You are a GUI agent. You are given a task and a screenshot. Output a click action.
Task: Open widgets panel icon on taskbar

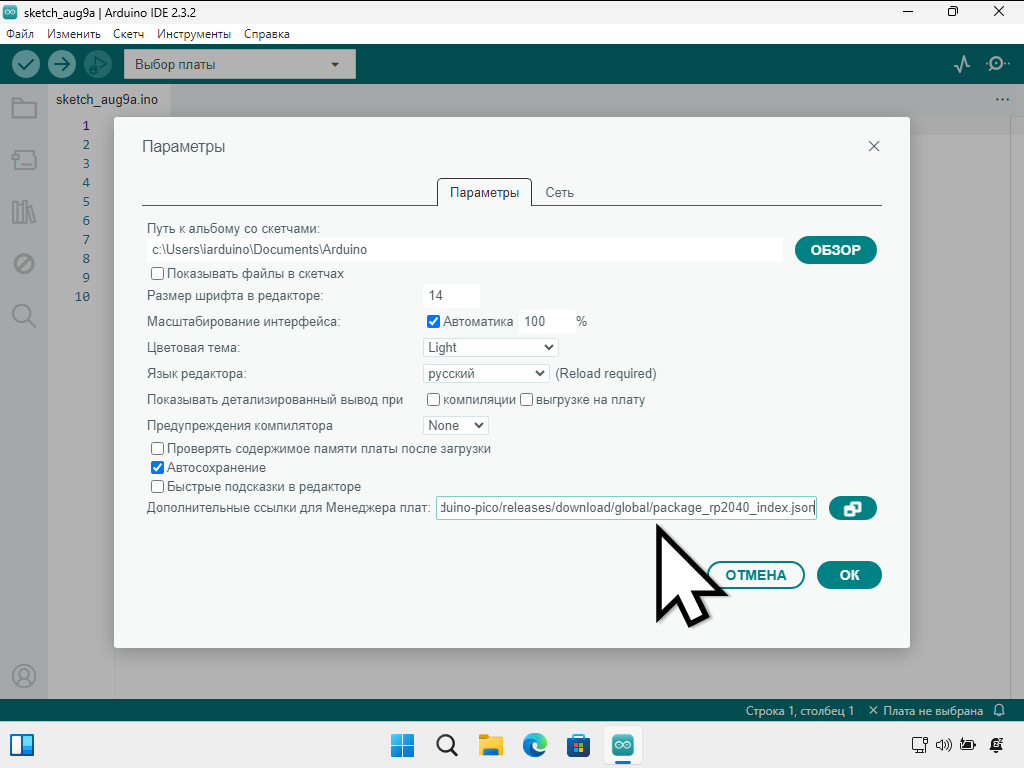click(x=22, y=745)
